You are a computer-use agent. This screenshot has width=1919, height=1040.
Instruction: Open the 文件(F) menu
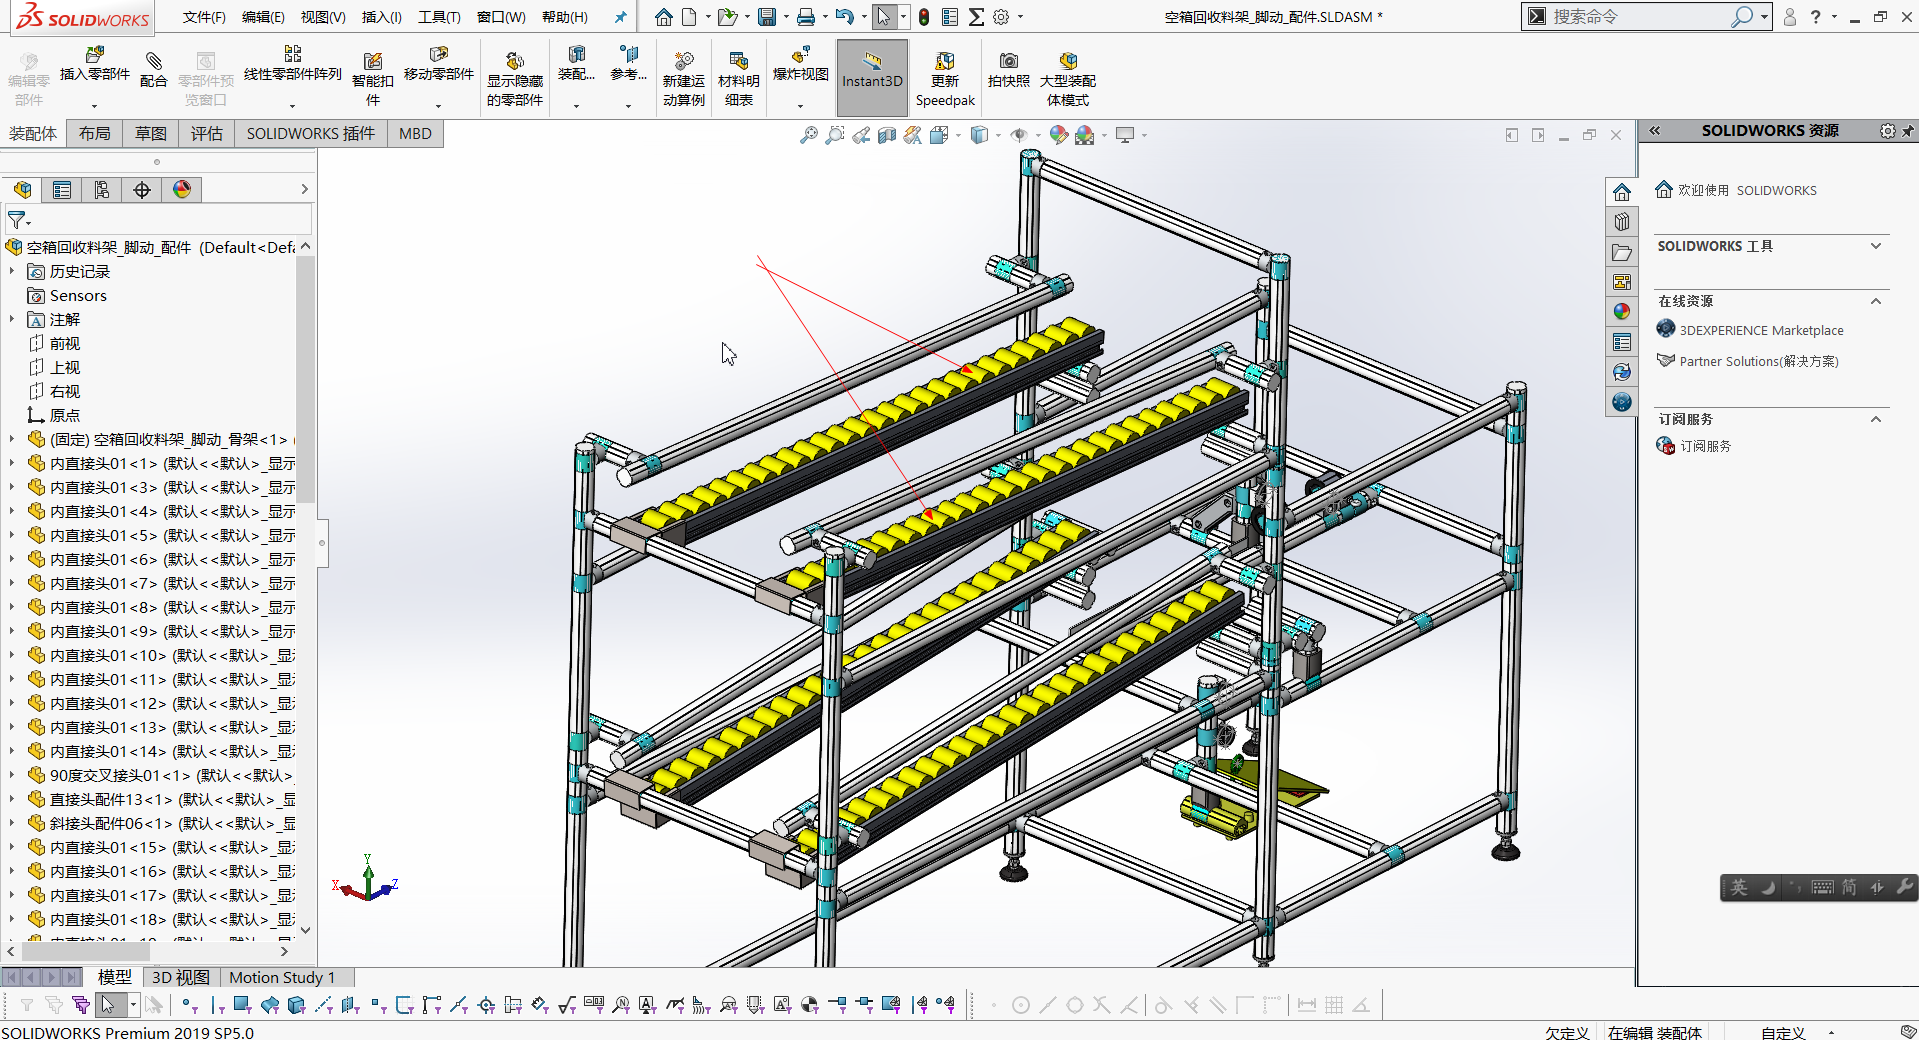click(204, 17)
